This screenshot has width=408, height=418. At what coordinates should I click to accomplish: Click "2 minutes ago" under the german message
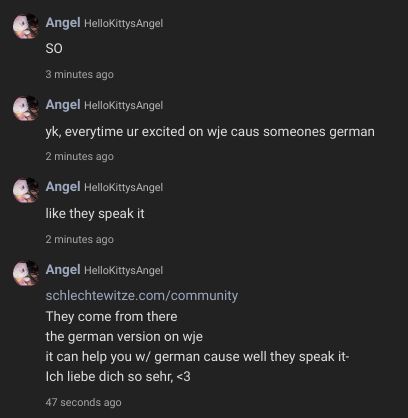tap(79, 156)
